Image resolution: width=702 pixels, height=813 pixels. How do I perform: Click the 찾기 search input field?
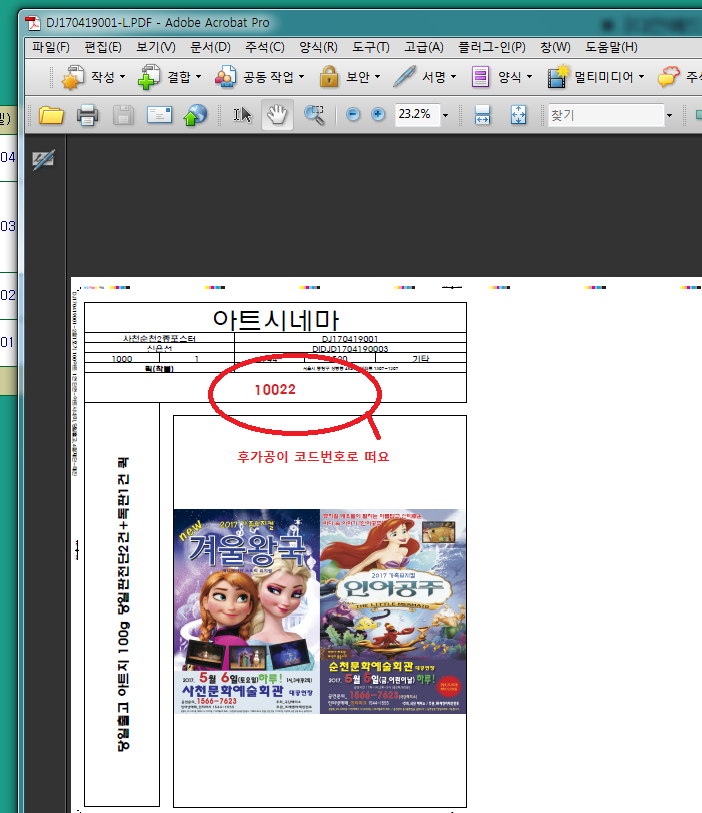click(604, 115)
